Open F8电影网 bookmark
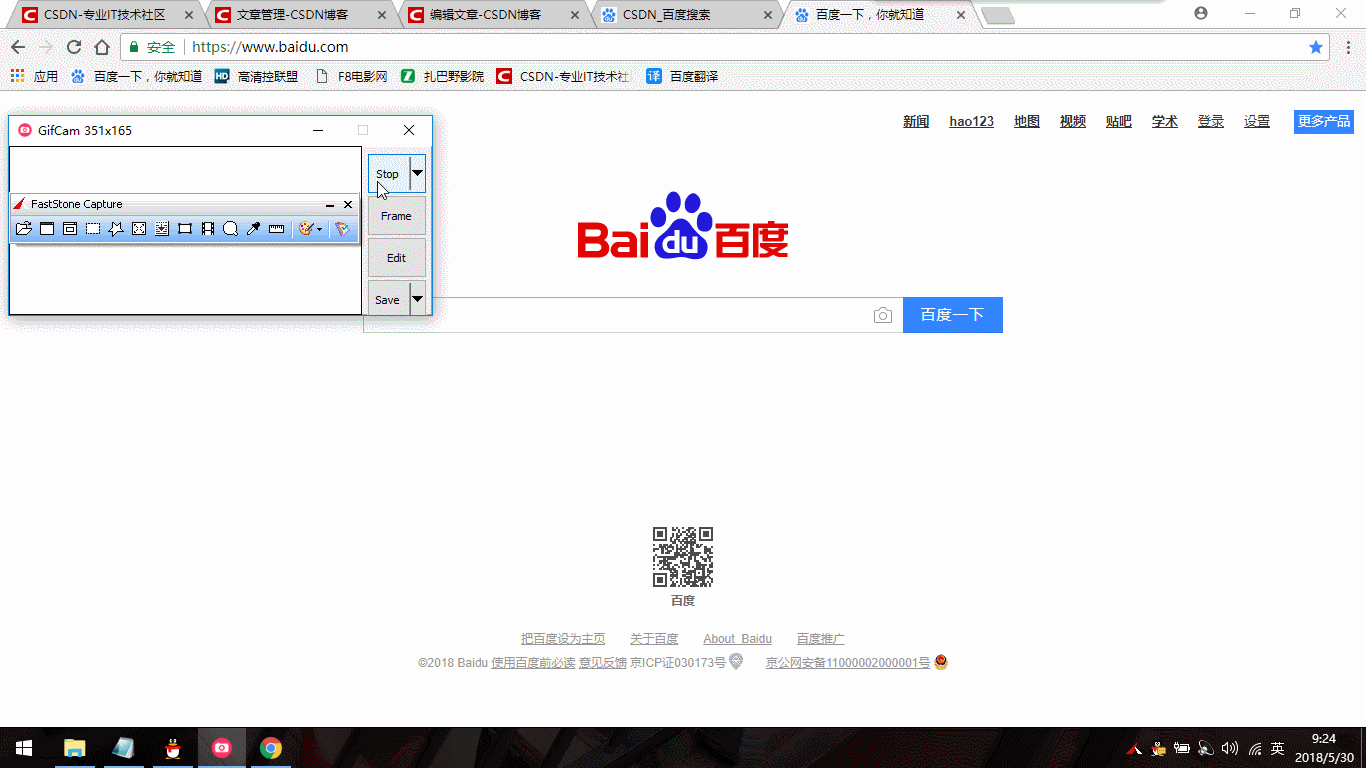This screenshot has width=1366, height=768. (351, 76)
